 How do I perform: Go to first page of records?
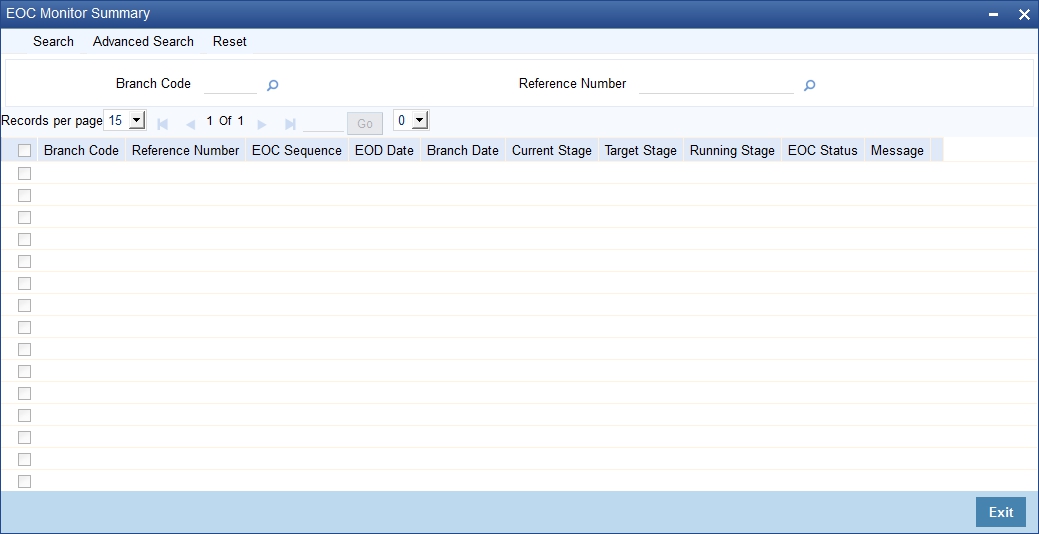162,124
